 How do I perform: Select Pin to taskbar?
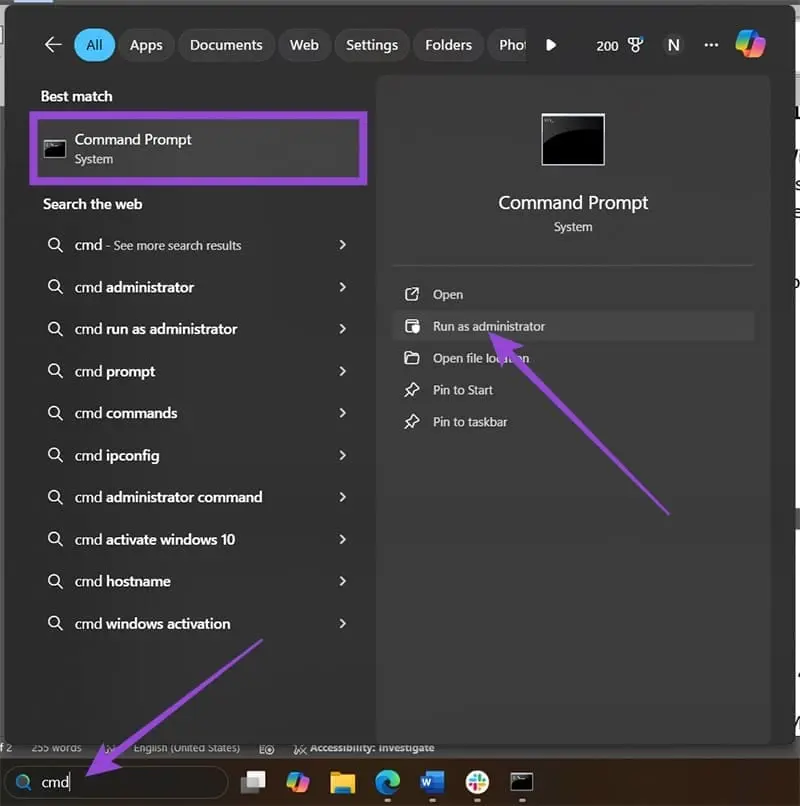[x=573, y=422]
